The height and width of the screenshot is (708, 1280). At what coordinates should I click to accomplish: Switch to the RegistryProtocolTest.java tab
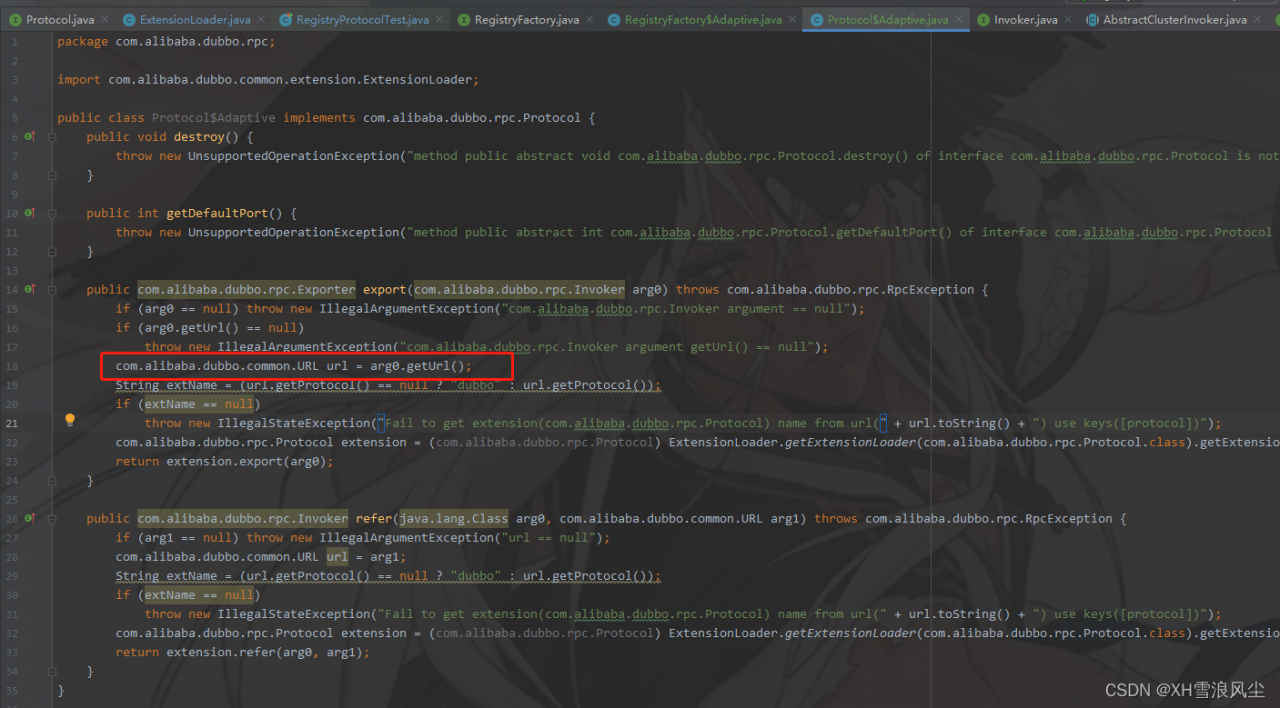tap(362, 19)
